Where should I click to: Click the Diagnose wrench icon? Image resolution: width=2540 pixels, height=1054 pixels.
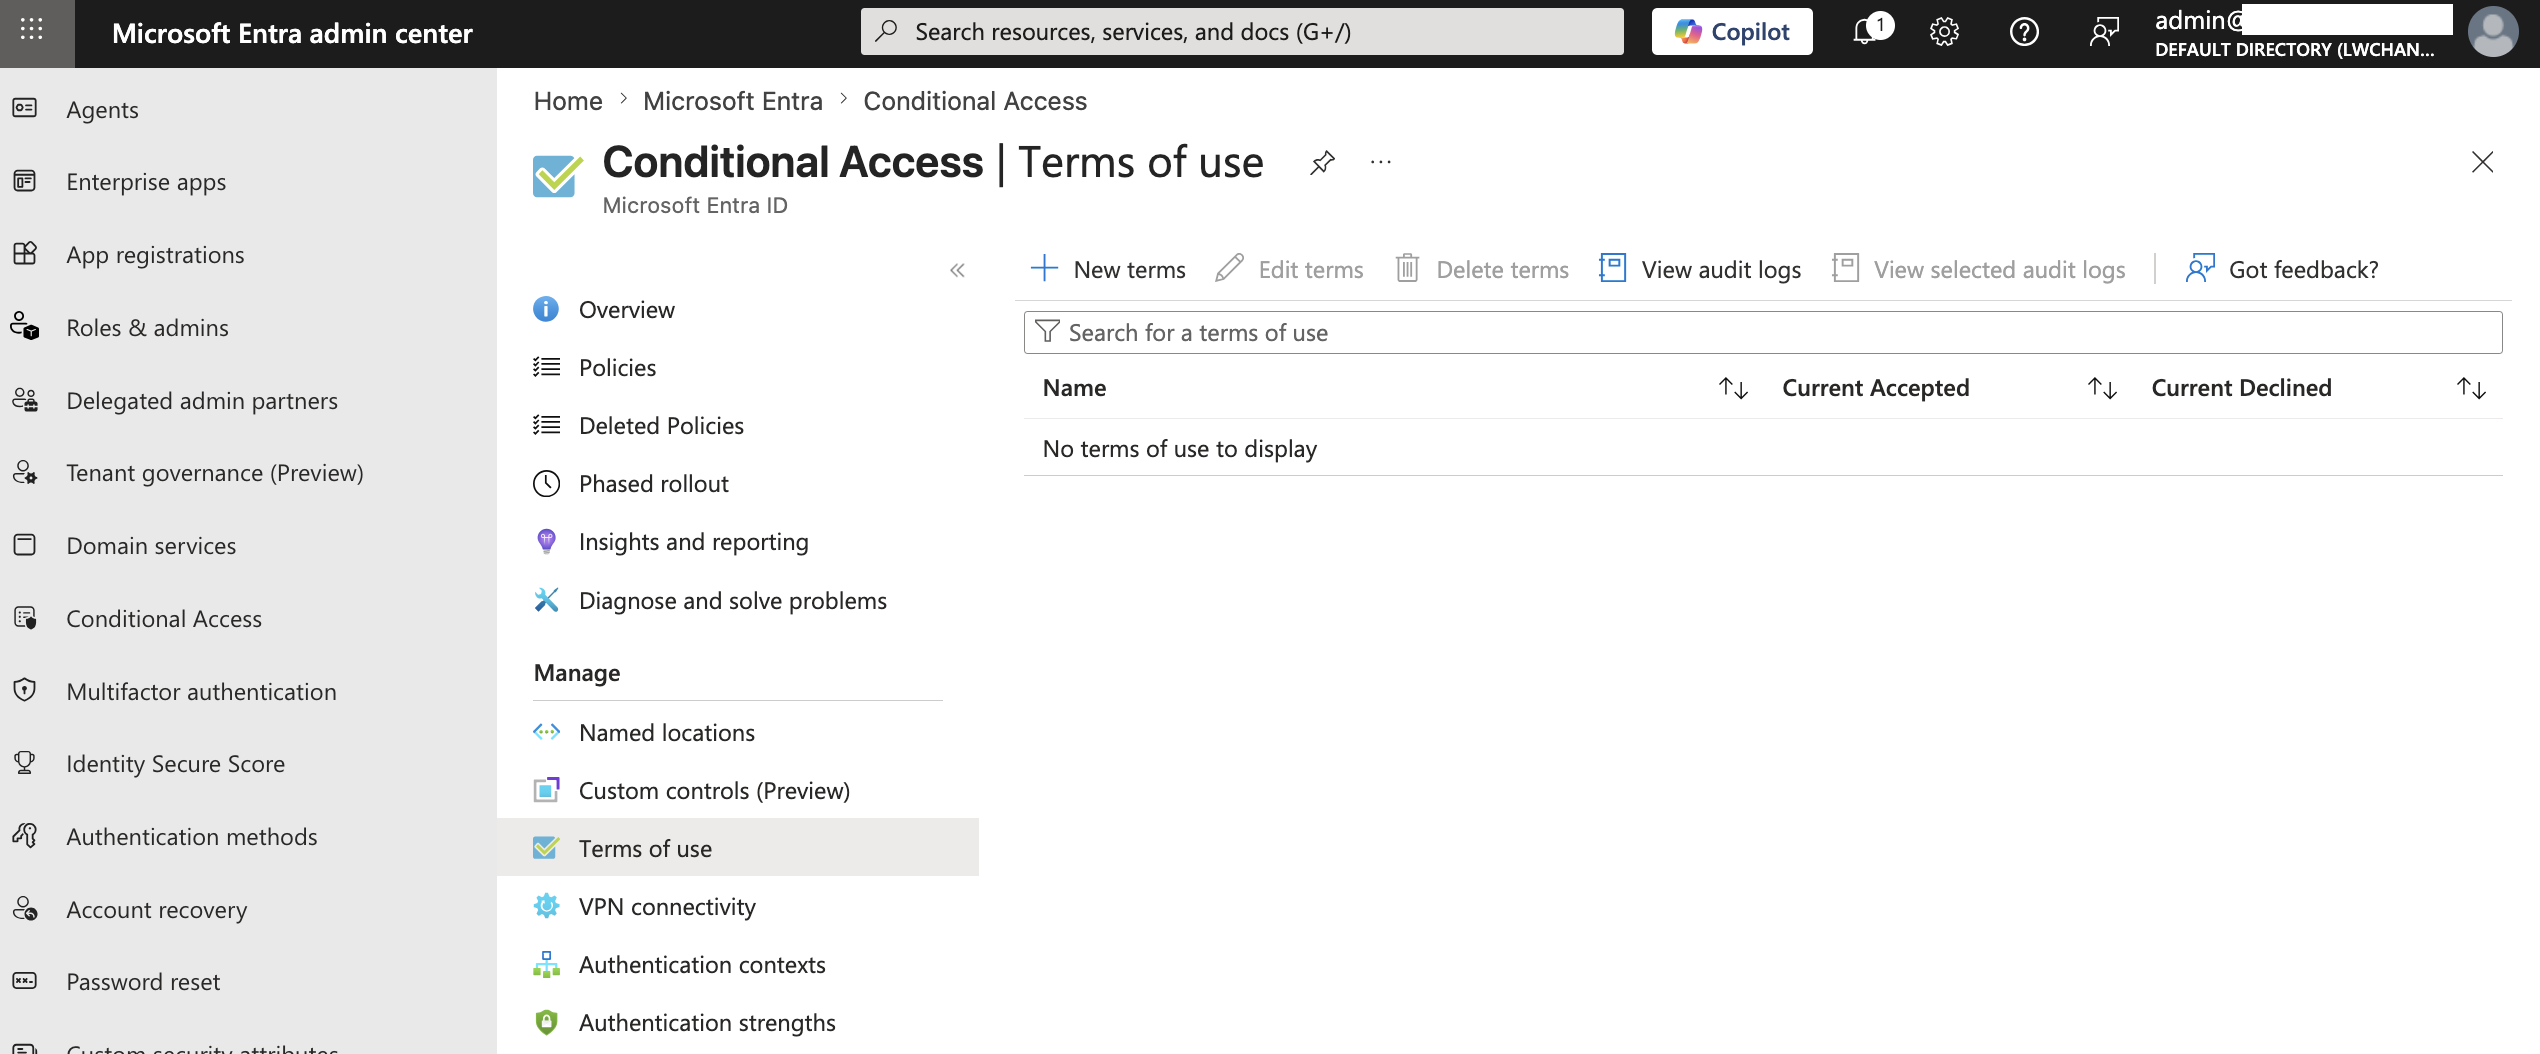546,601
